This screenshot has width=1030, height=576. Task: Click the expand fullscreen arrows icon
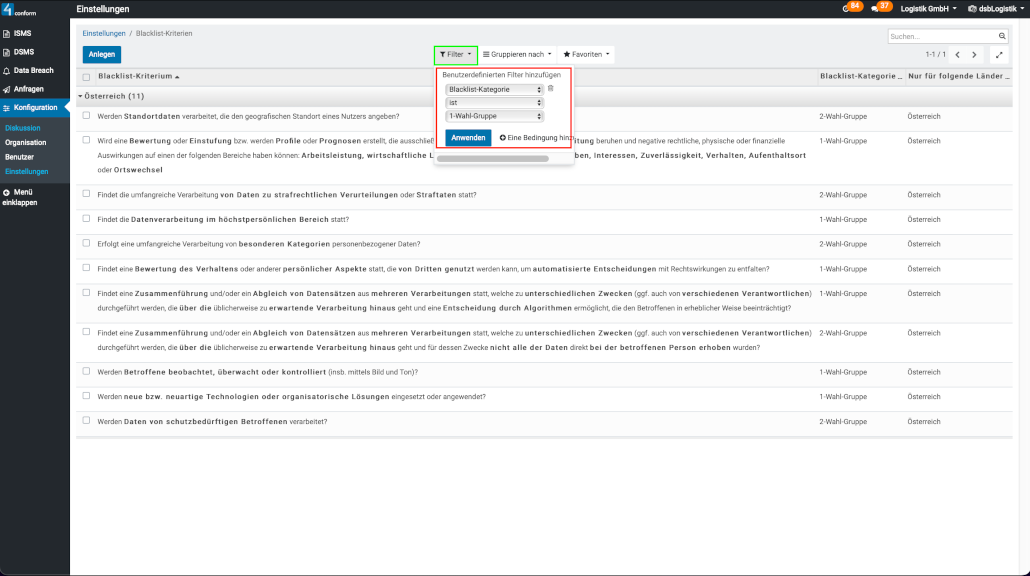pos(1000,55)
